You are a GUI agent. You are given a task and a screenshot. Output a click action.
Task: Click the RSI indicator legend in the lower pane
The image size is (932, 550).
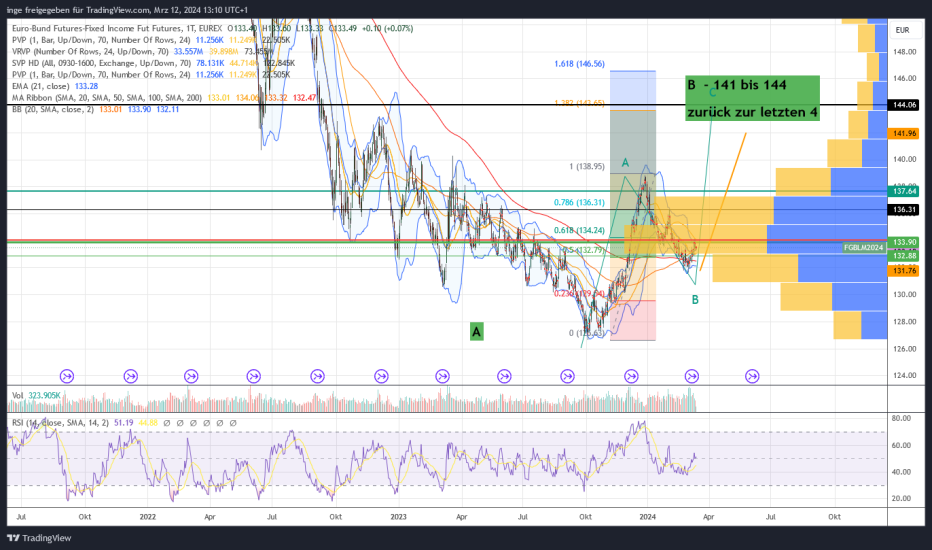[60, 424]
